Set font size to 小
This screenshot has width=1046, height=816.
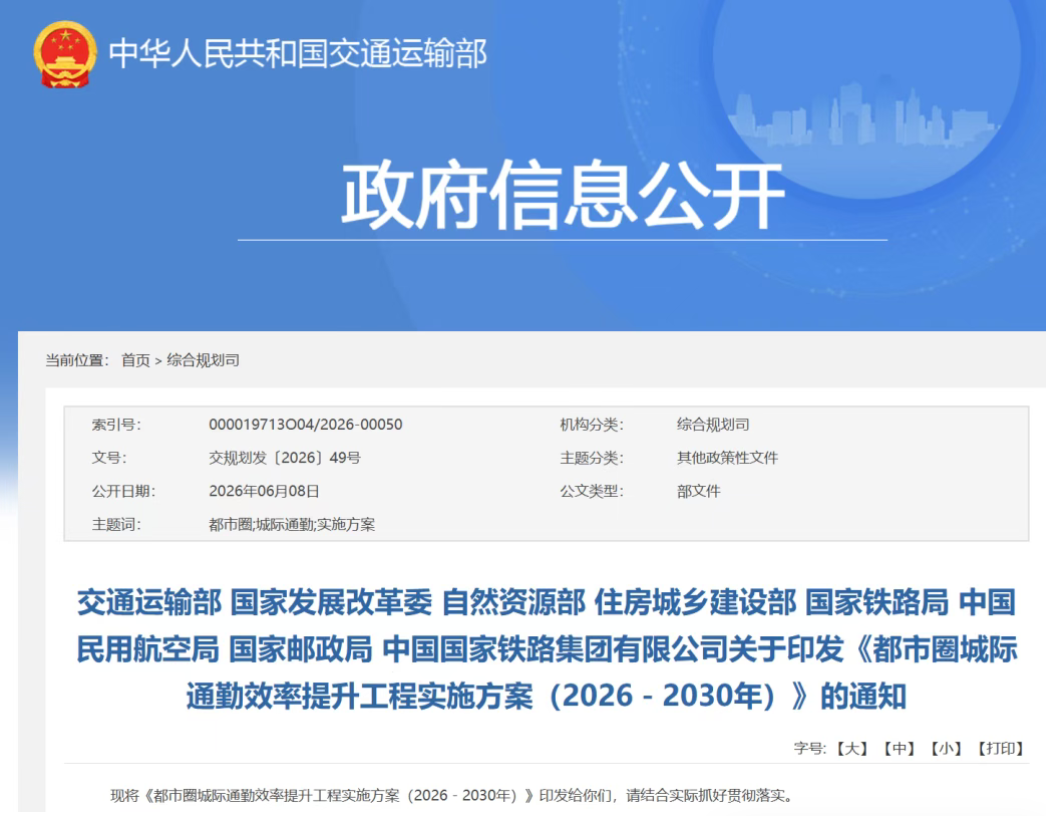[945, 749]
